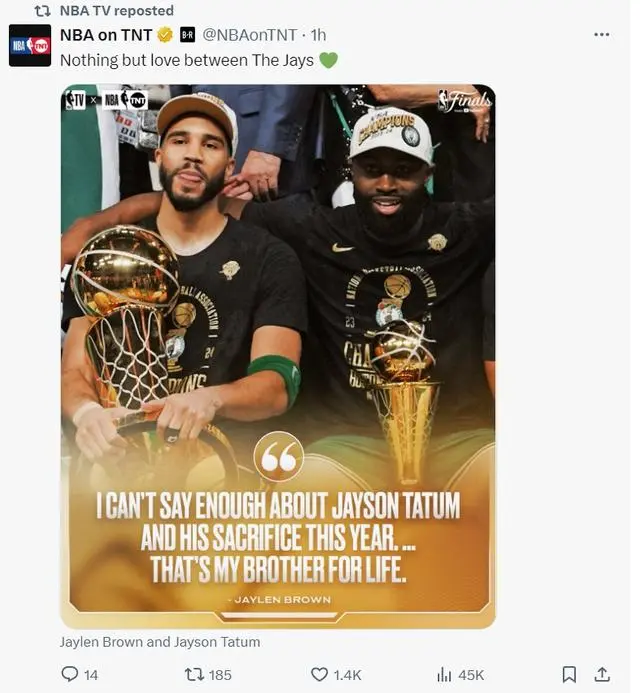Click the image caption Jaylen Brown and Jayson Tatum
This screenshot has height=693, width=640.
coord(160,642)
